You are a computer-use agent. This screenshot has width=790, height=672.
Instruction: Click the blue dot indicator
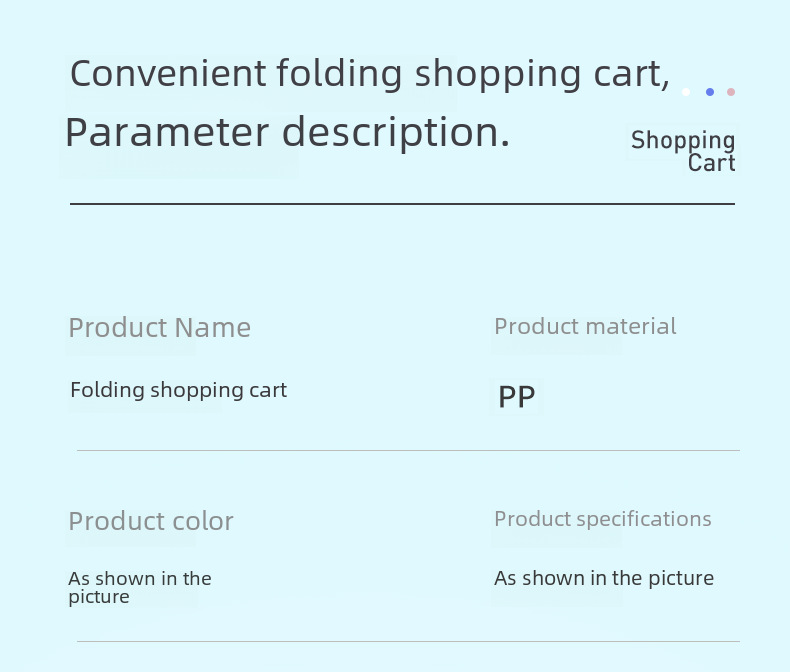coord(710,92)
